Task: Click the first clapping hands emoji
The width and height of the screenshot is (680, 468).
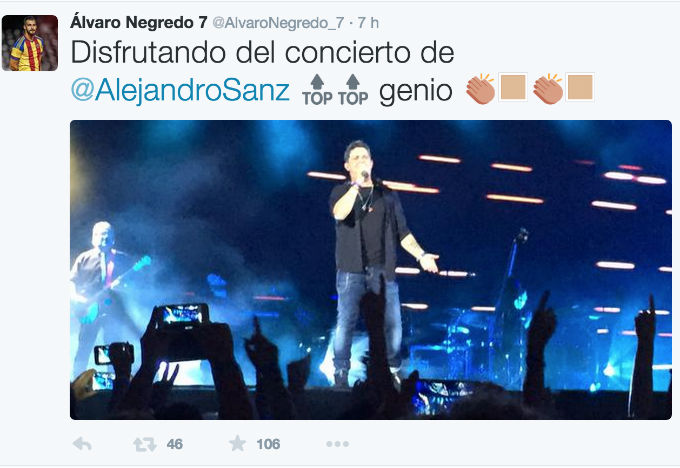Action: point(481,89)
